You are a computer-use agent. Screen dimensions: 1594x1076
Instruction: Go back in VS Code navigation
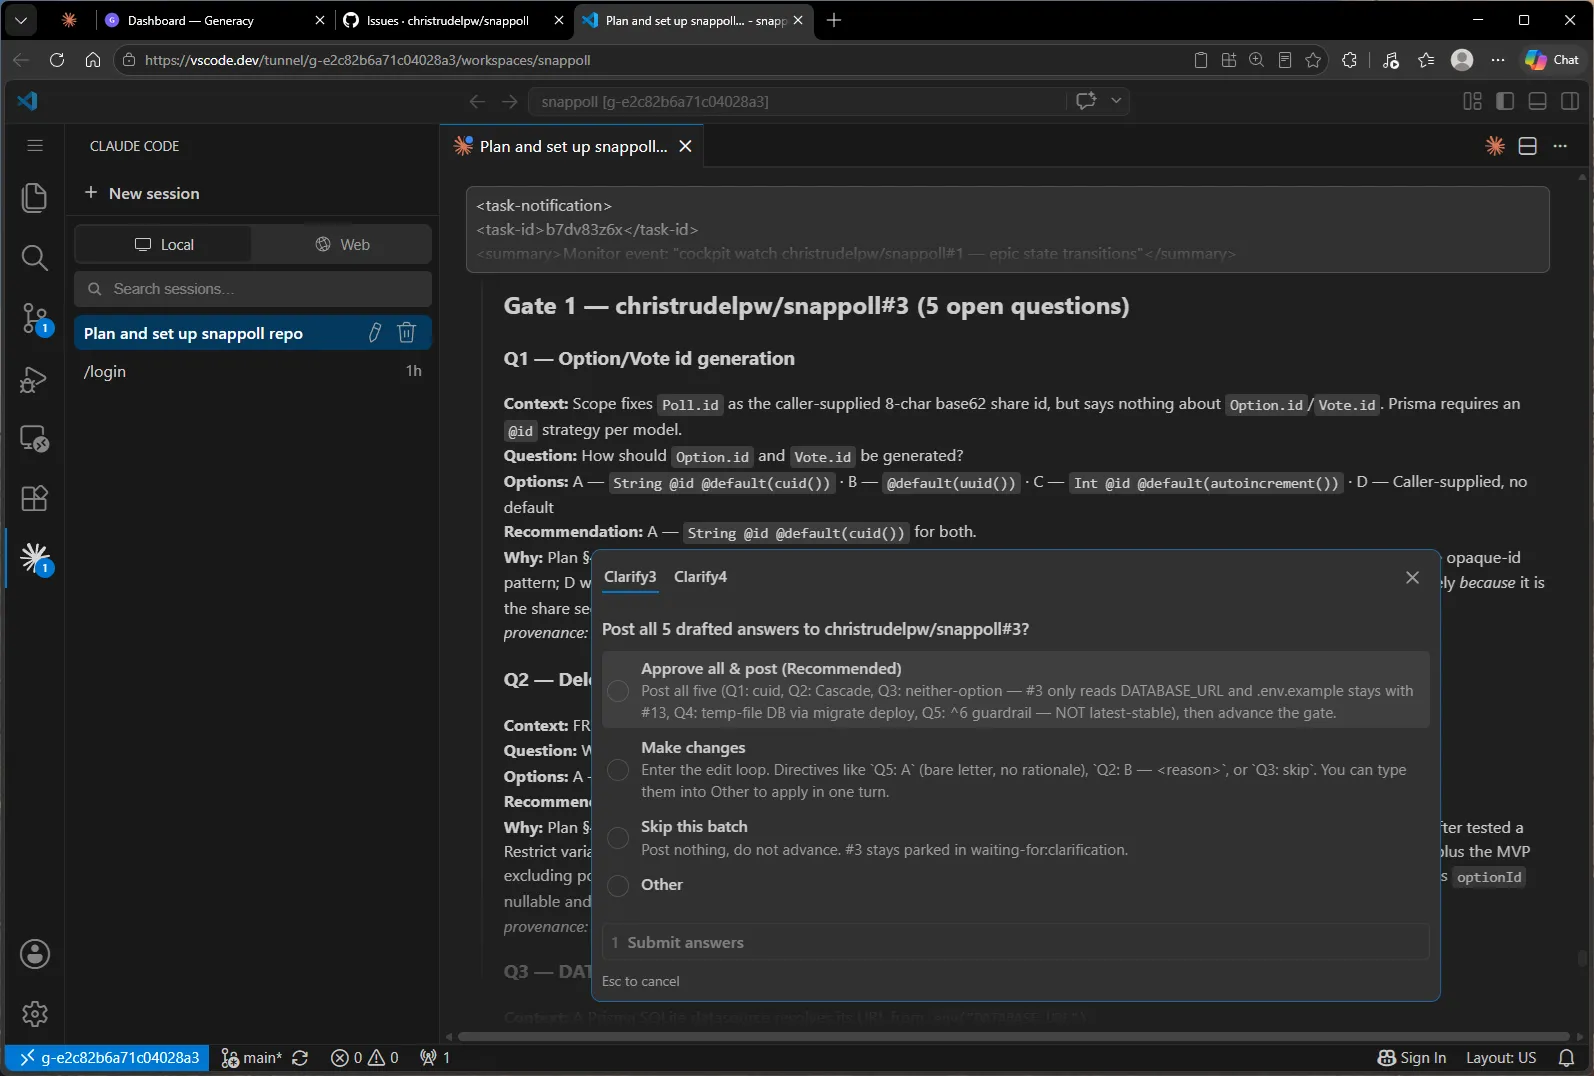point(477,101)
